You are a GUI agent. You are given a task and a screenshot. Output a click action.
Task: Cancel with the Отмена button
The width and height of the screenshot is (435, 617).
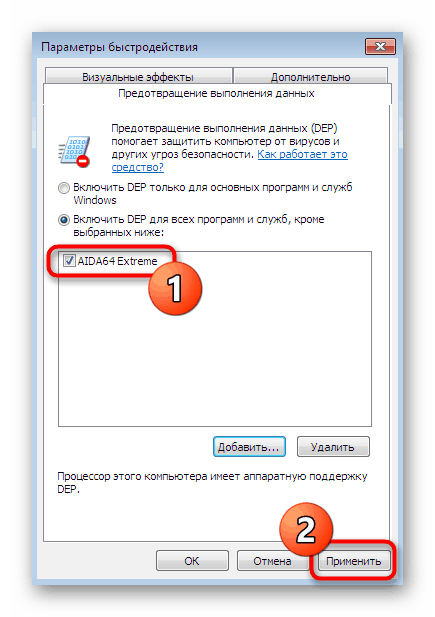coord(272,561)
